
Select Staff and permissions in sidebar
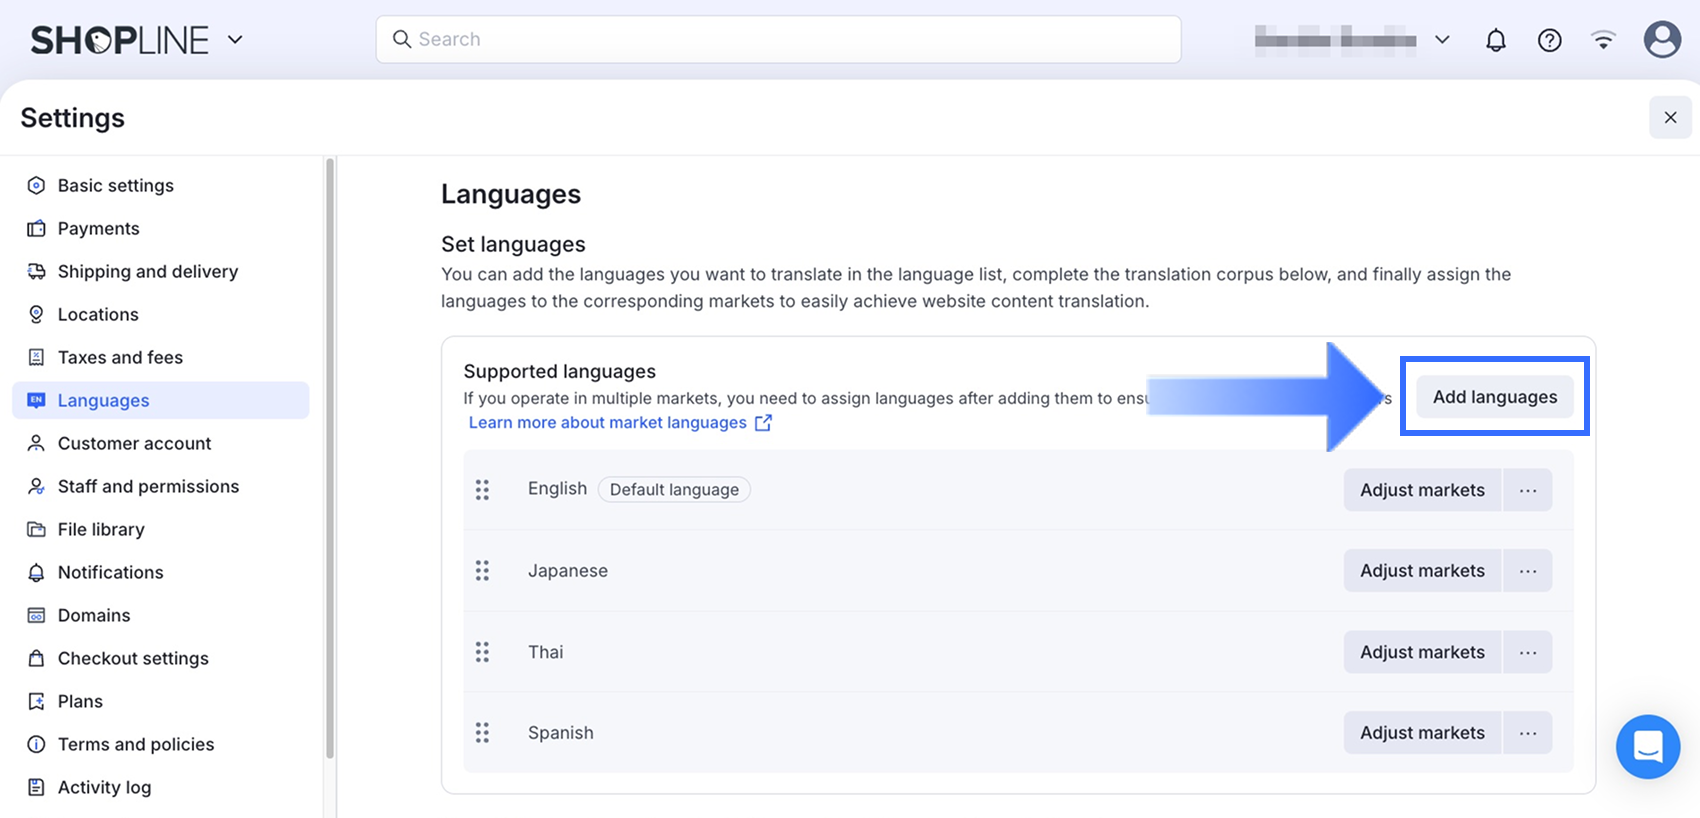[x=148, y=487]
